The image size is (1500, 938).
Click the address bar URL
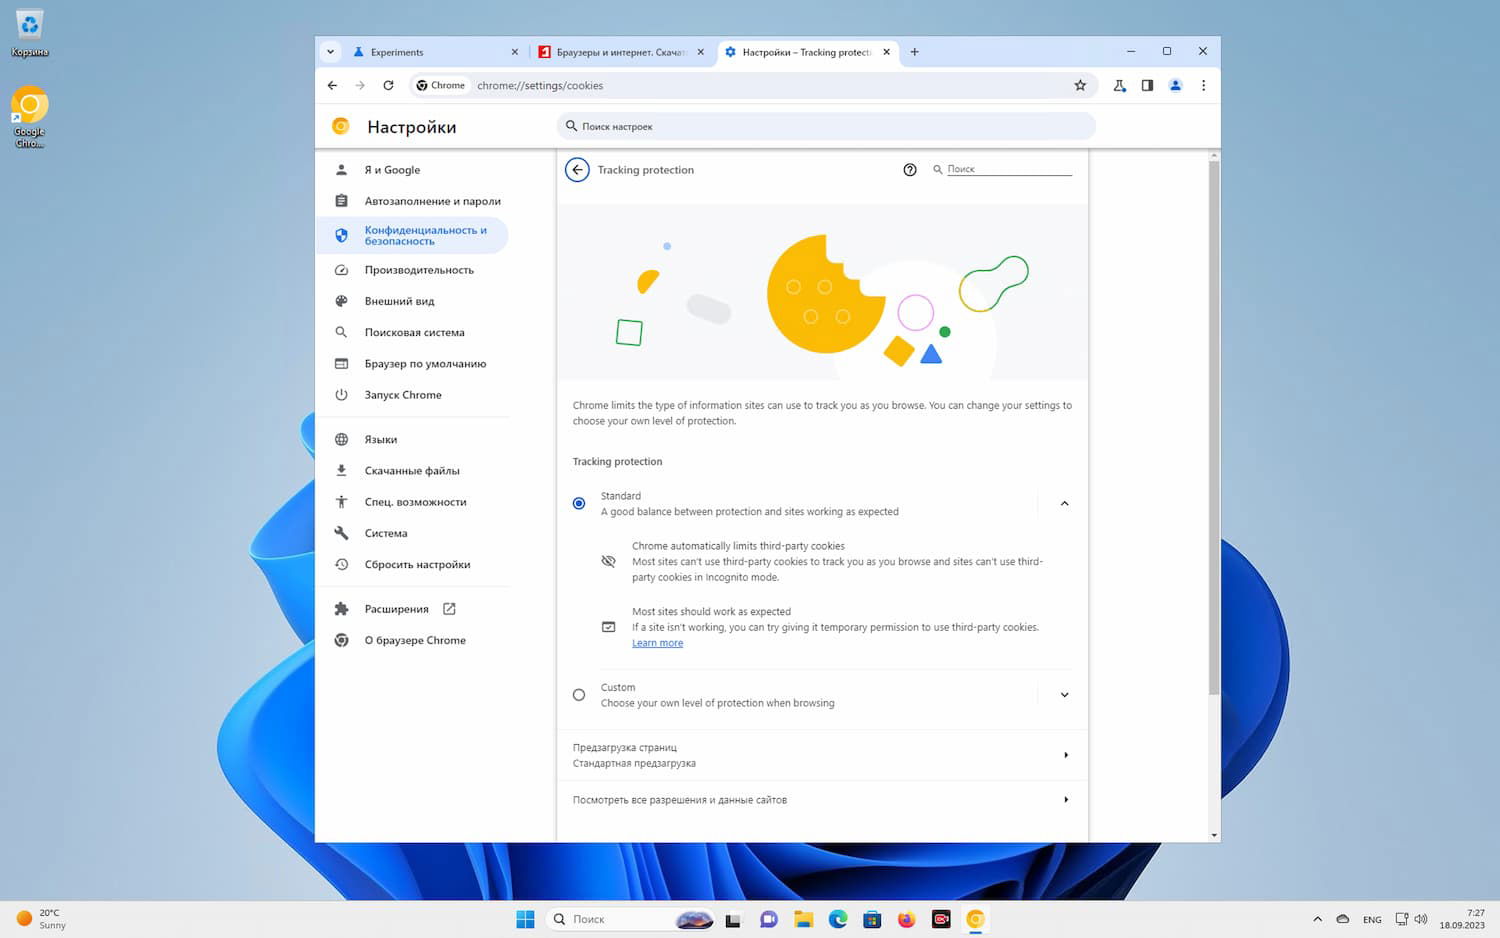pyautogui.click(x=540, y=86)
